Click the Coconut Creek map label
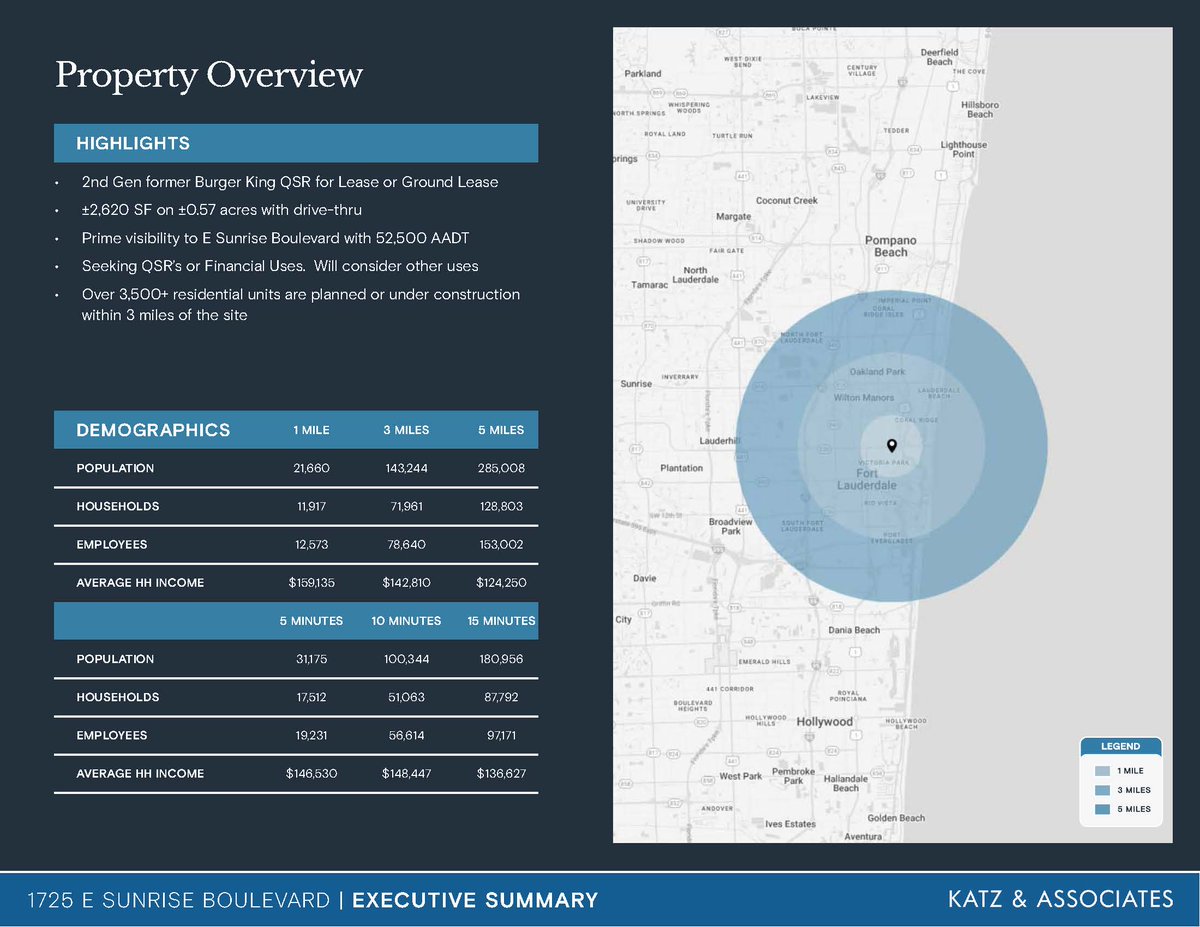The height and width of the screenshot is (927, 1200). 787,200
